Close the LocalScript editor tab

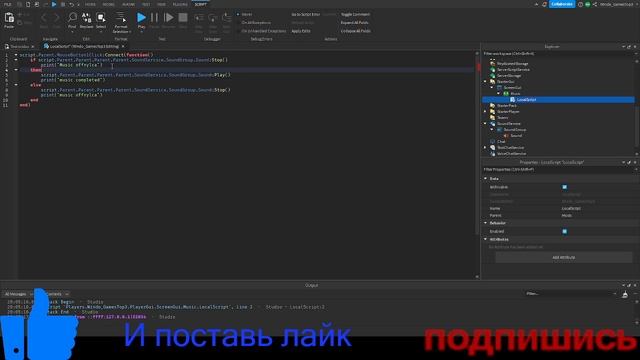pyautogui.click(x=123, y=47)
